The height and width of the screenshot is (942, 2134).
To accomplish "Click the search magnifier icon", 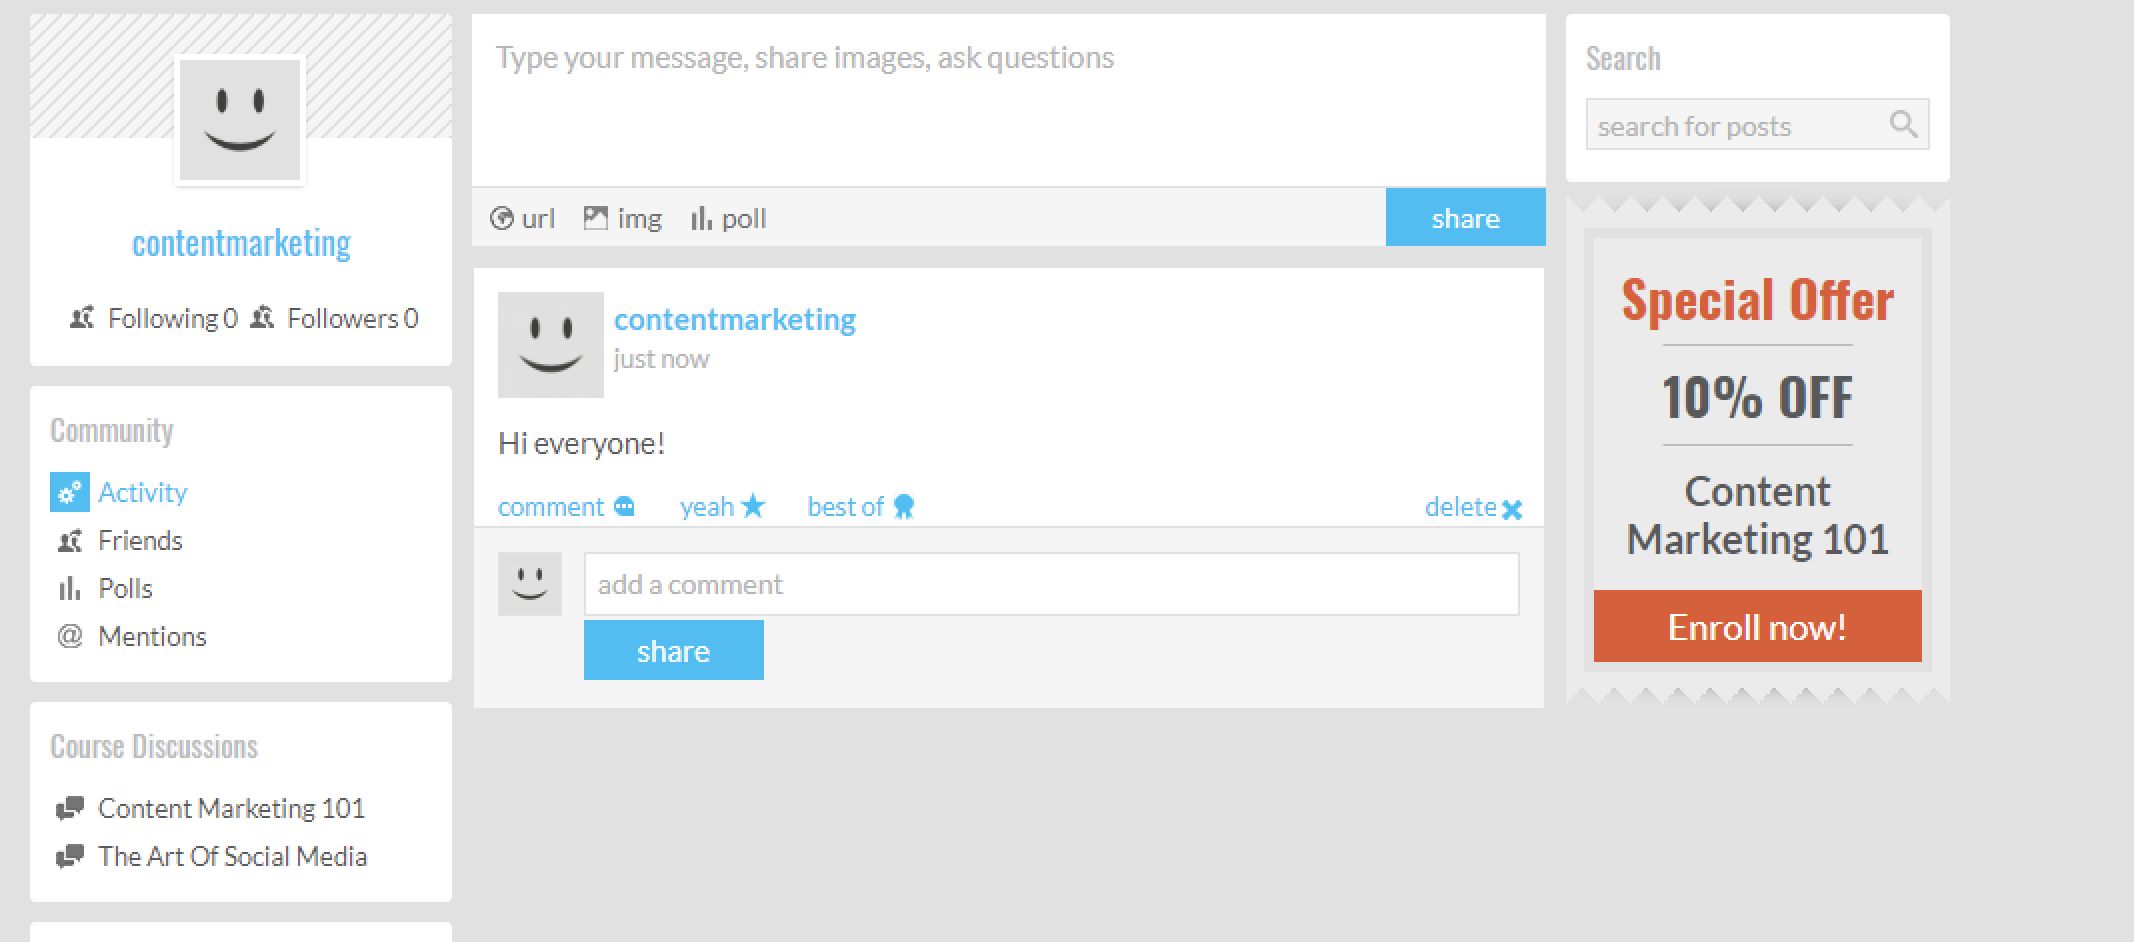I will click(x=1903, y=124).
